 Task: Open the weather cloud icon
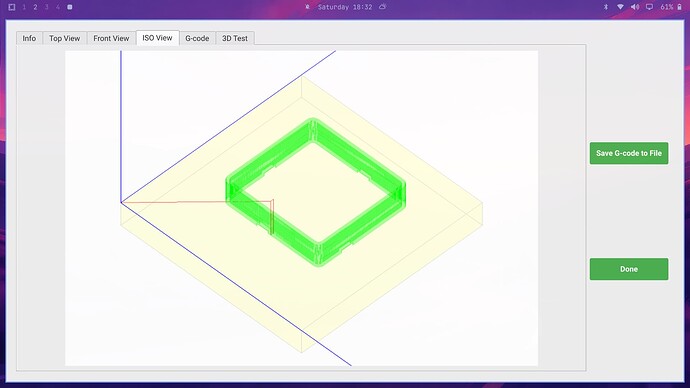click(x=383, y=7)
